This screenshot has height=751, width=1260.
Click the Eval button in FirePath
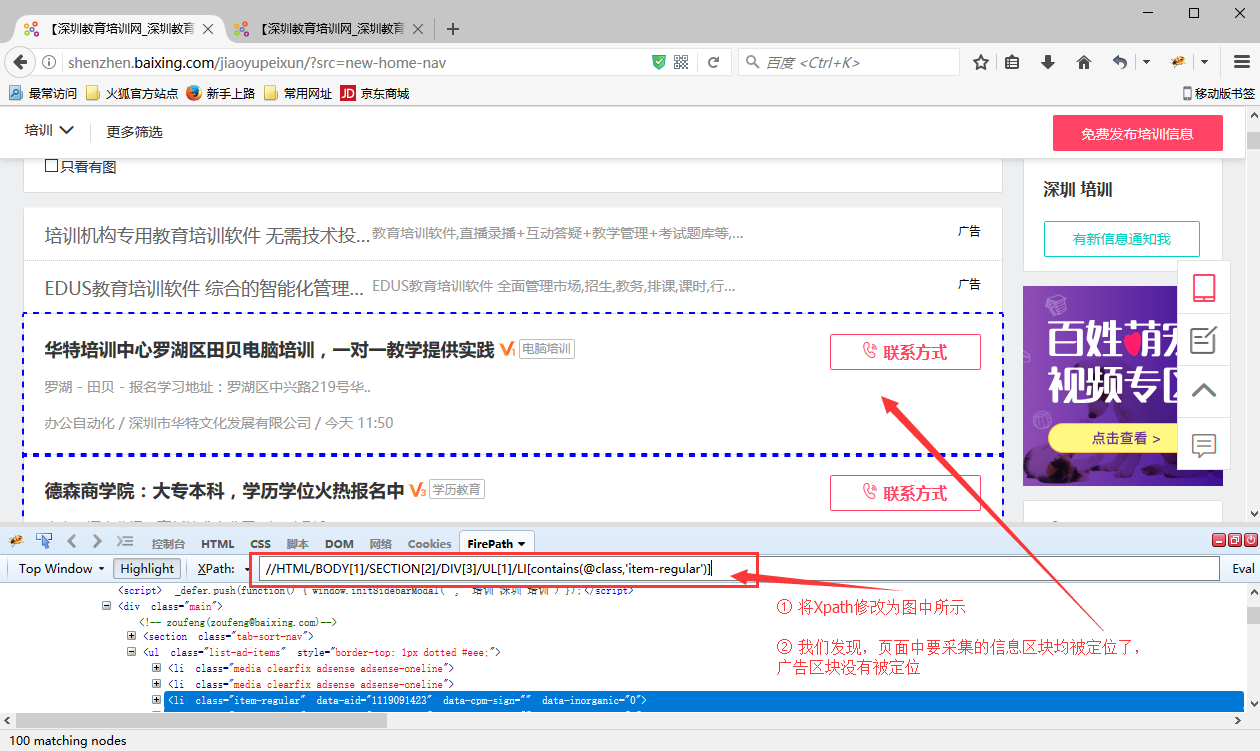click(x=1243, y=568)
